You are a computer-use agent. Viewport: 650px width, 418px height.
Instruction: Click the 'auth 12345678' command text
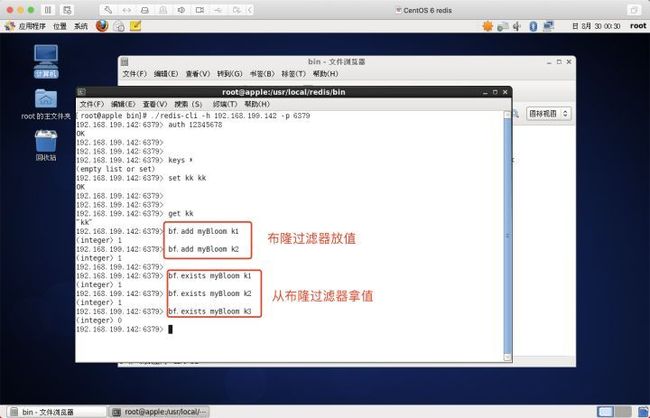195,125
